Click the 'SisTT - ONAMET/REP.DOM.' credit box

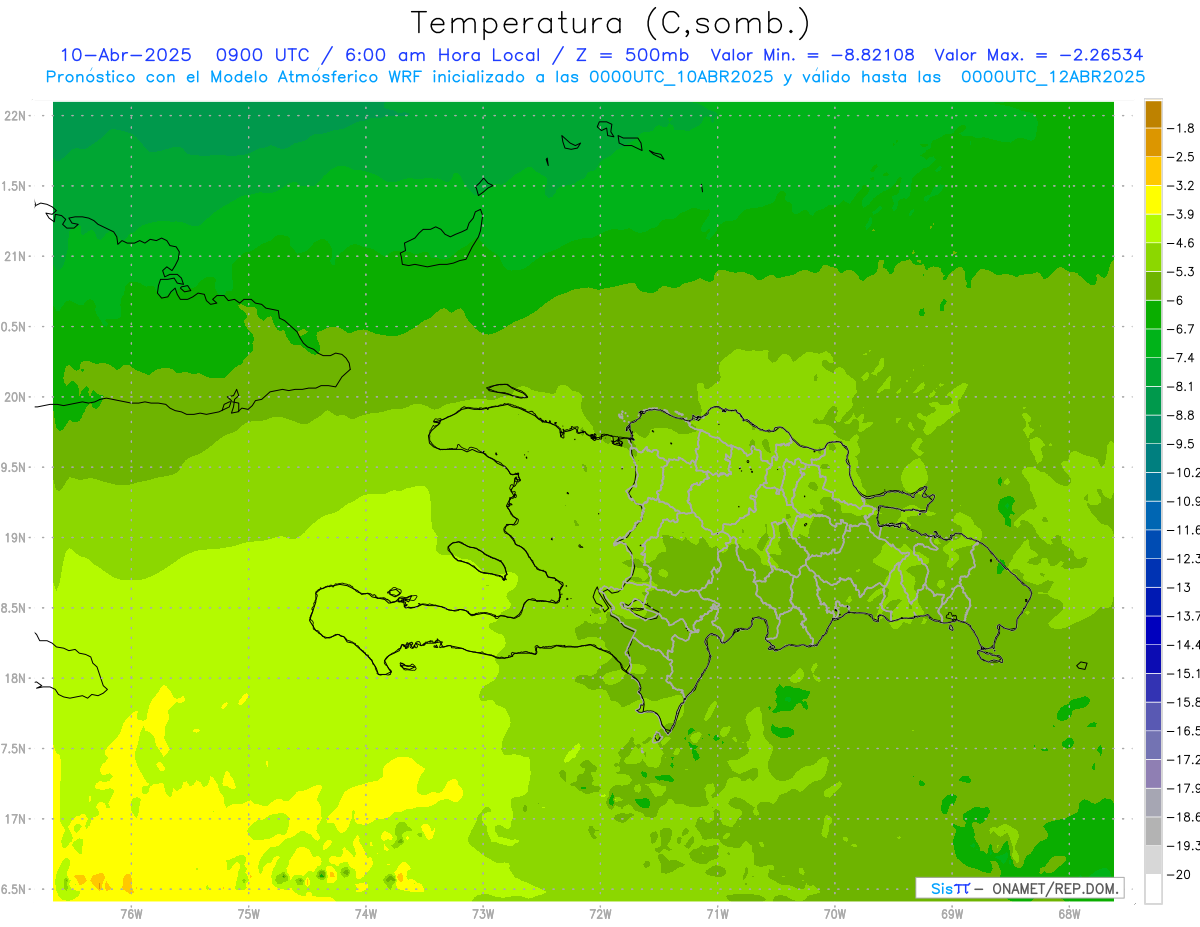pos(1020,888)
